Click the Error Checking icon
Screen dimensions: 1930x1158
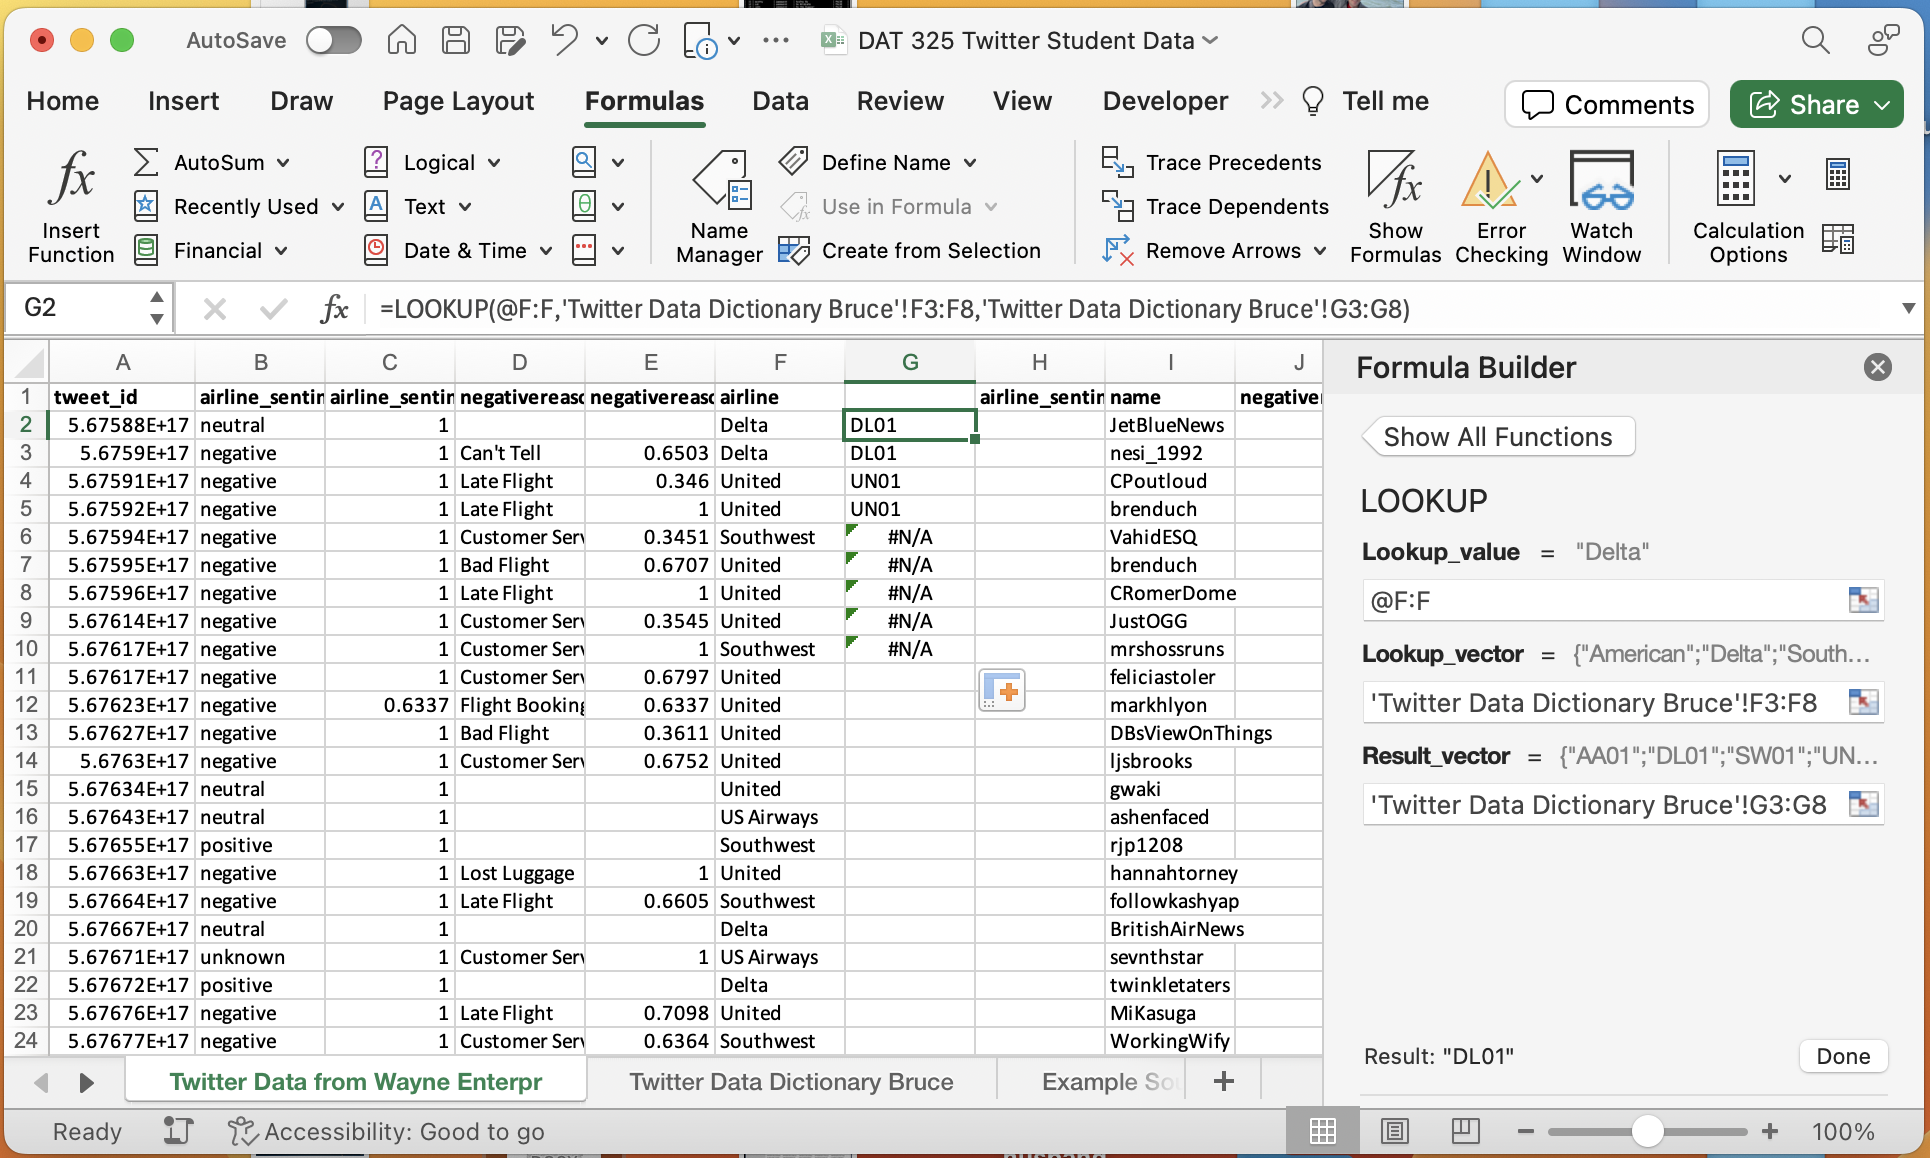coord(1490,182)
